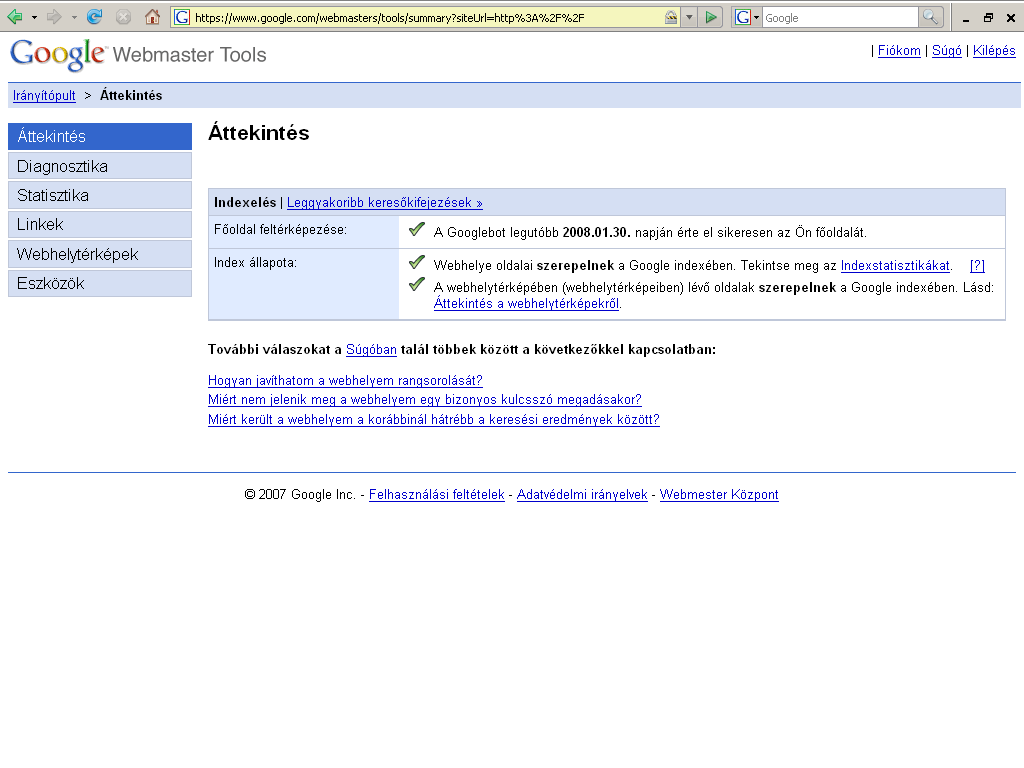Viewport: 1024px width, 768px height.
Task: Open Hogyan javíthatom a webhelyem rangsorolását link
Action: pos(345,381)
